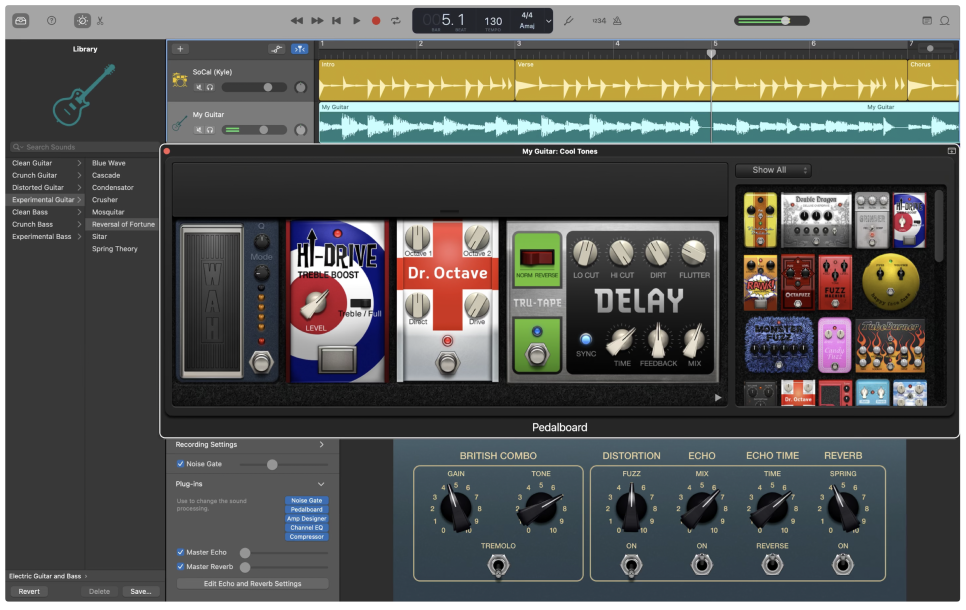Toggle the Tru-Tape Delay footswitch
This screenshot has width=966, height=610.
coord(537,355)
